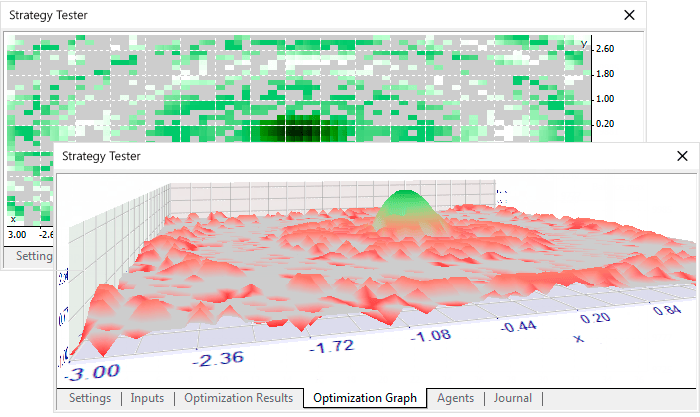Screen dimensions: 700x417
Task: Close the back Strategy Tester window
Action: coord(629,15)
